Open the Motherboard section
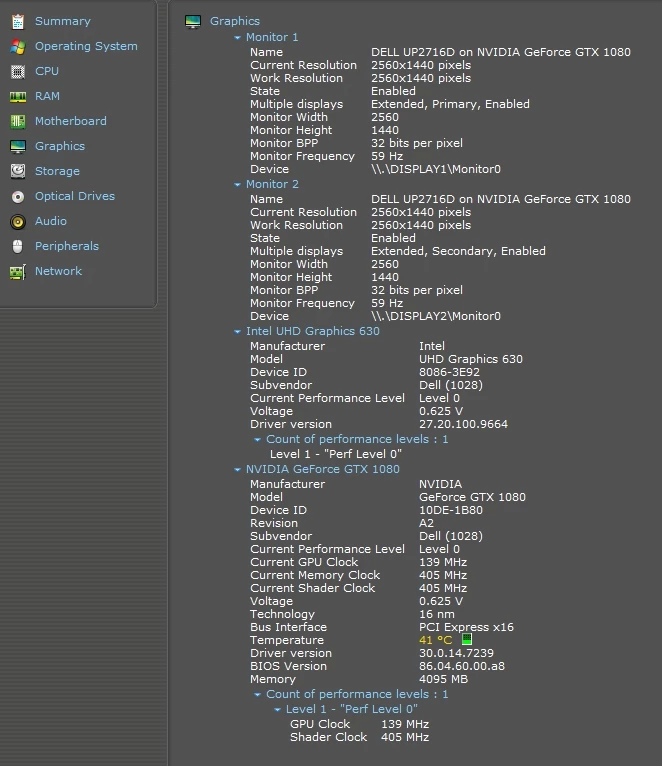Viewport: 662px width, 766px height. click(x=71, y=121)
